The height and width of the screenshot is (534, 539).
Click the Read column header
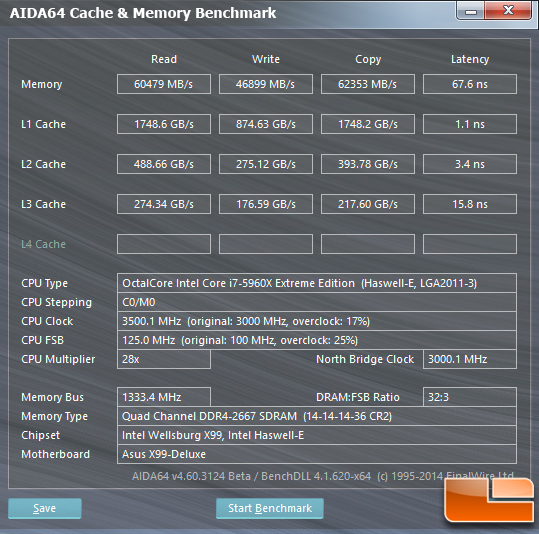click(x=164, y=59)
